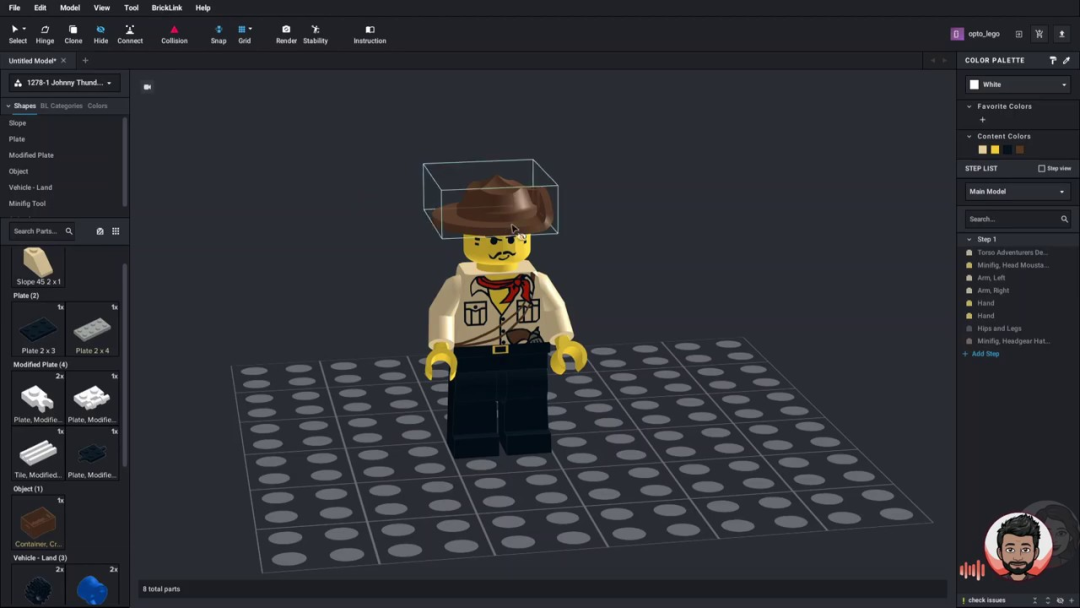This screenshot has height=608, width=1080.
Task: Switch to BL Categories tab
Action: [x=61, y=106]
